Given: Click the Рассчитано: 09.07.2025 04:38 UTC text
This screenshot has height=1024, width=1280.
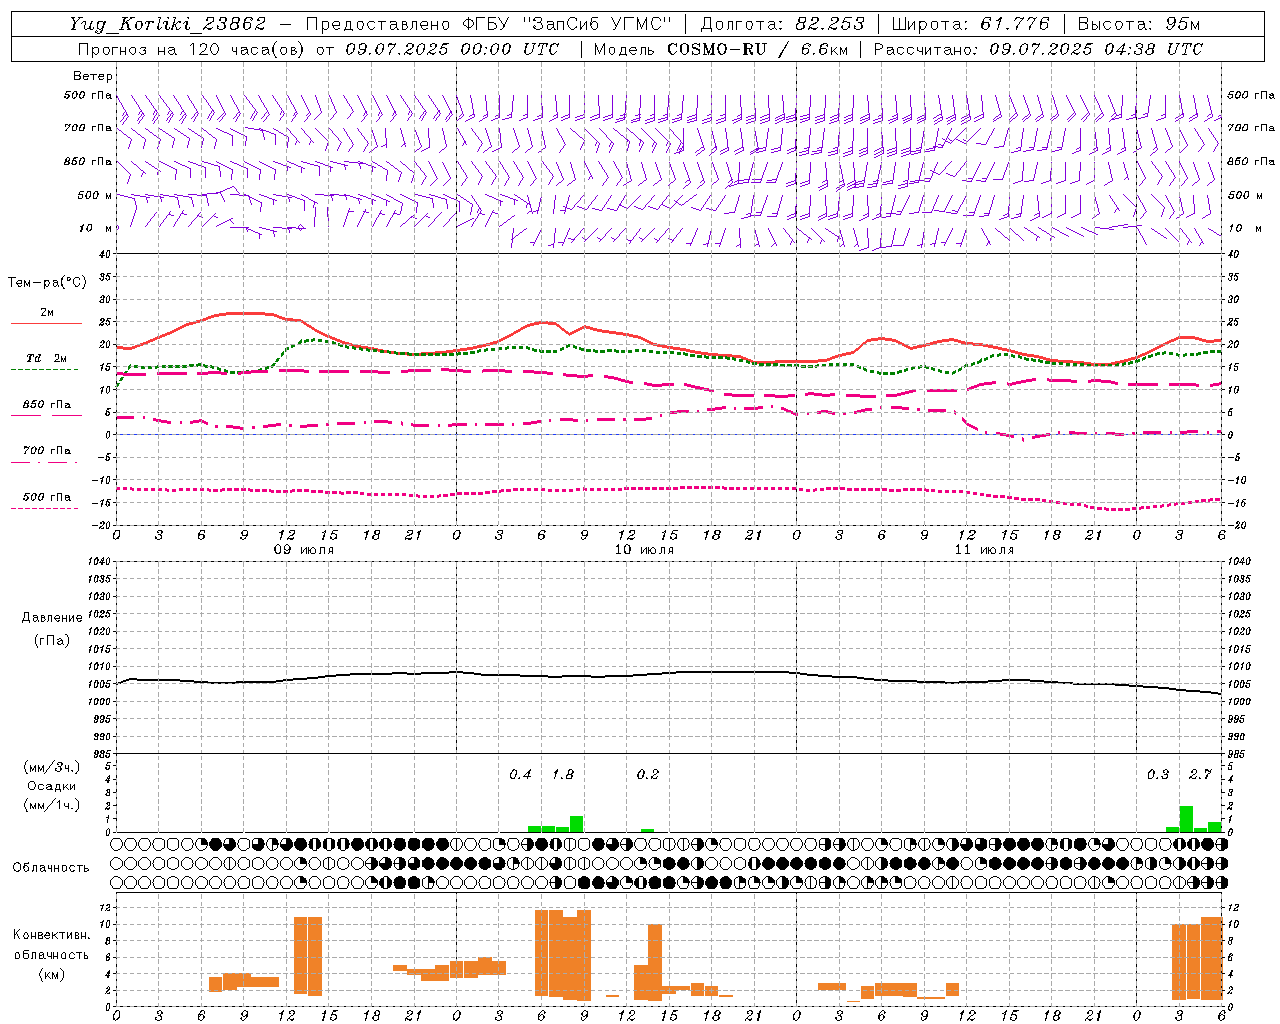Looking at the screenshot, I should point(1038,49).
